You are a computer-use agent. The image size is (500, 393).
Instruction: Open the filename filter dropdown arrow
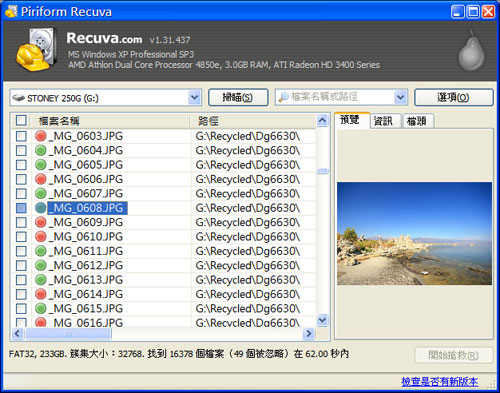400,97
